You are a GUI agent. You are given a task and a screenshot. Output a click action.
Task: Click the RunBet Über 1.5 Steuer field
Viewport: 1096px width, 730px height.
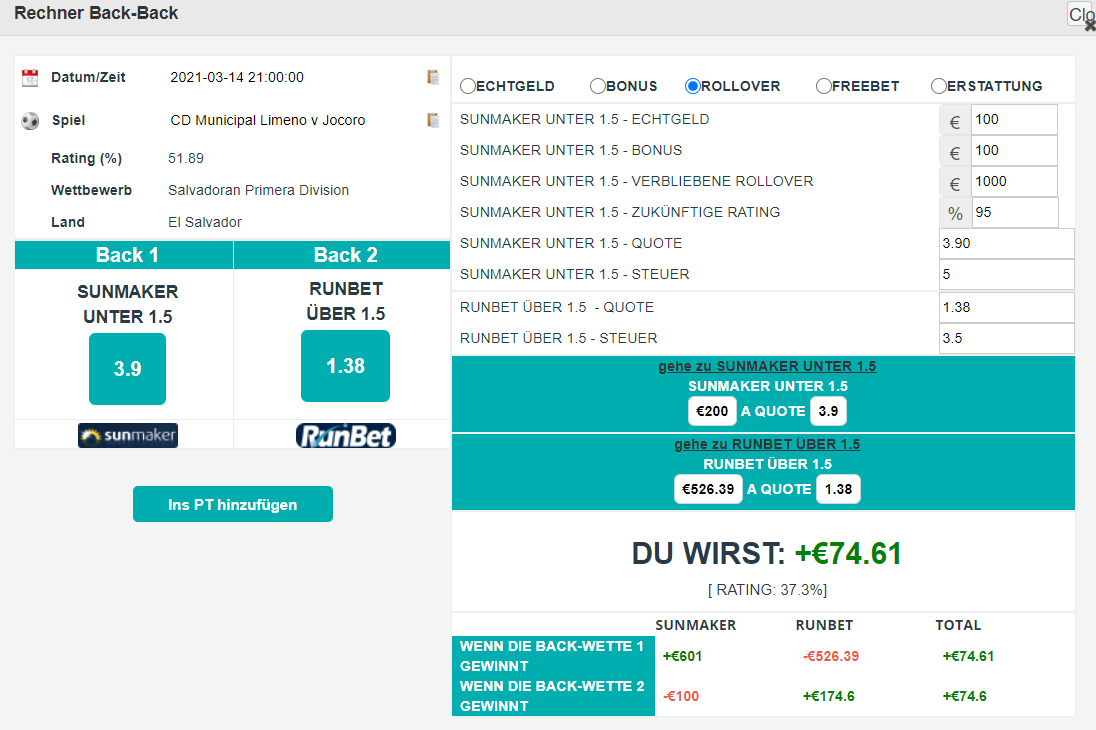(x=1006, y=338)
